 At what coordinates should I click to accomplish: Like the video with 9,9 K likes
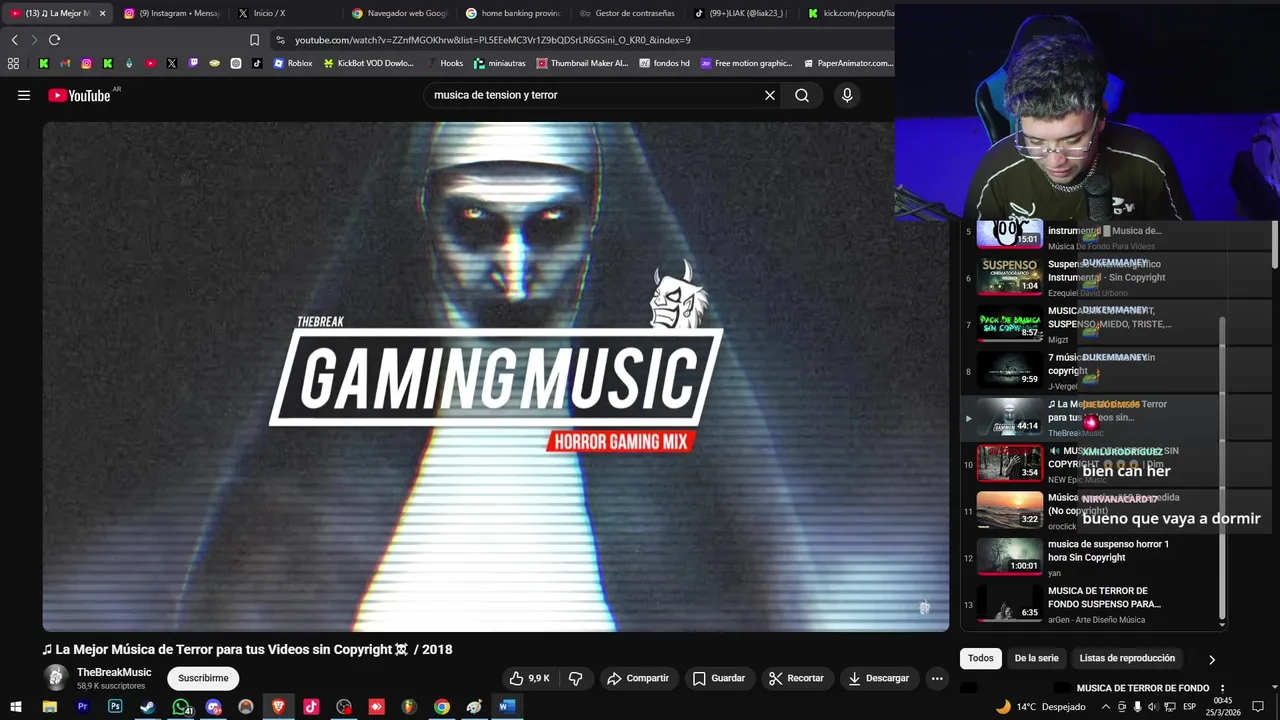530,678
